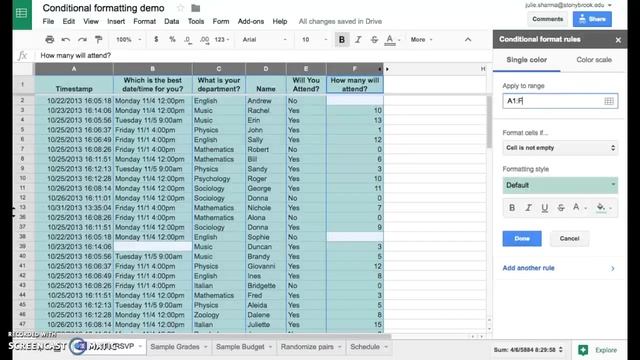This screenshot has width=640, height=360.
Task: Undo the last action
Action: click(65, 40)
